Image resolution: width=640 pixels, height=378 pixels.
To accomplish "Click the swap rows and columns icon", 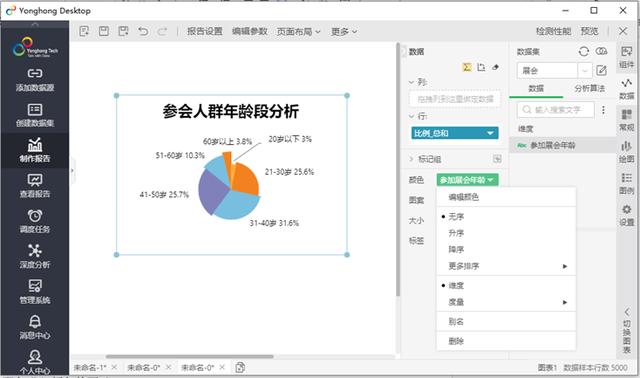I will (482, 67).
